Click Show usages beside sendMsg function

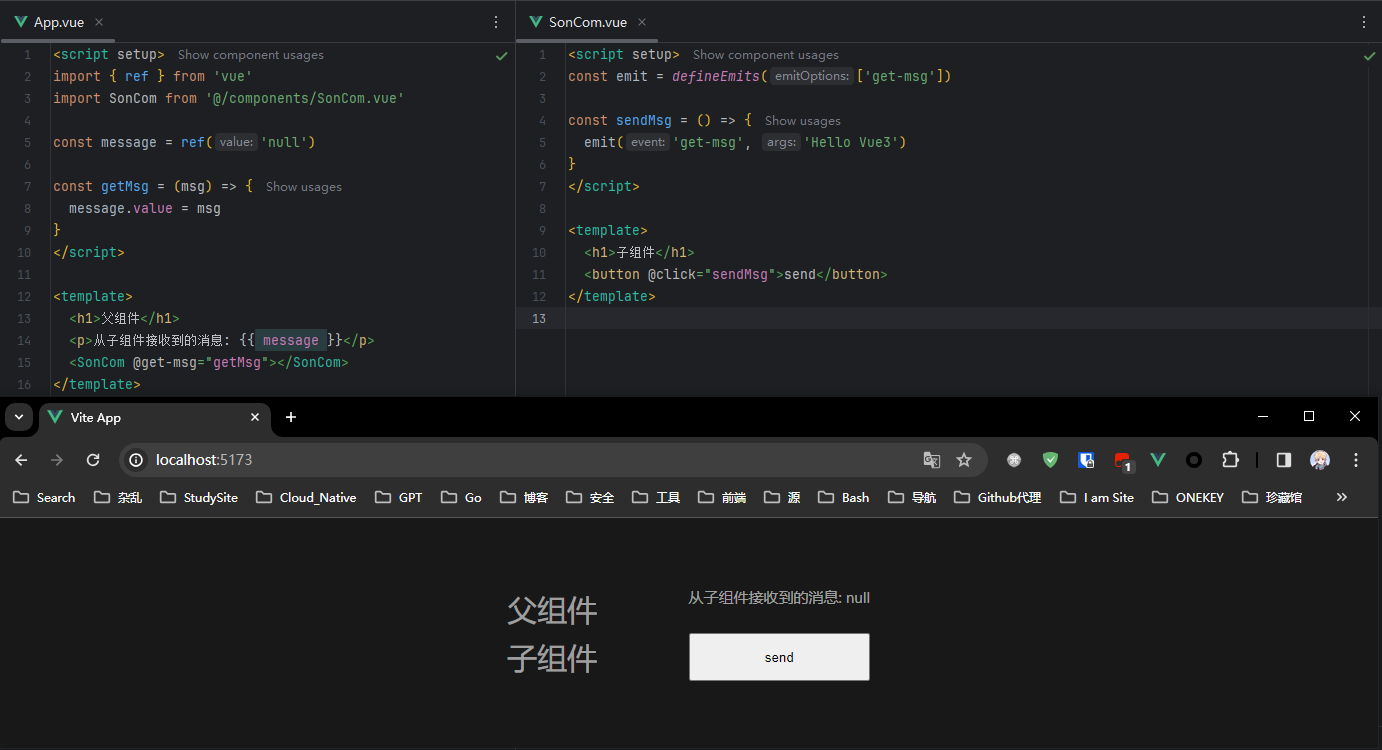click(x=803, y=121)
